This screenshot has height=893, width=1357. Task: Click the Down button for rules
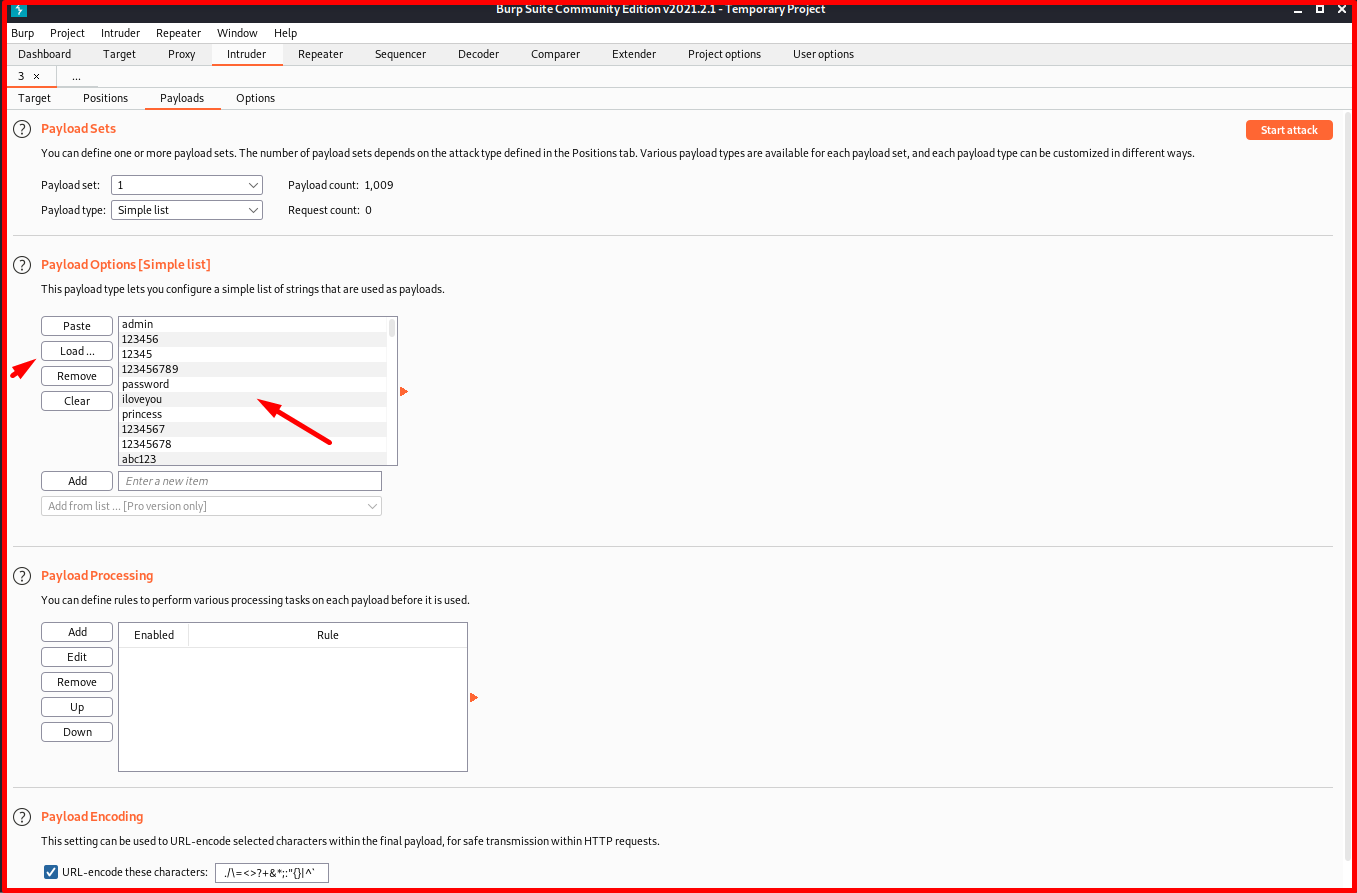pos(77,732)
